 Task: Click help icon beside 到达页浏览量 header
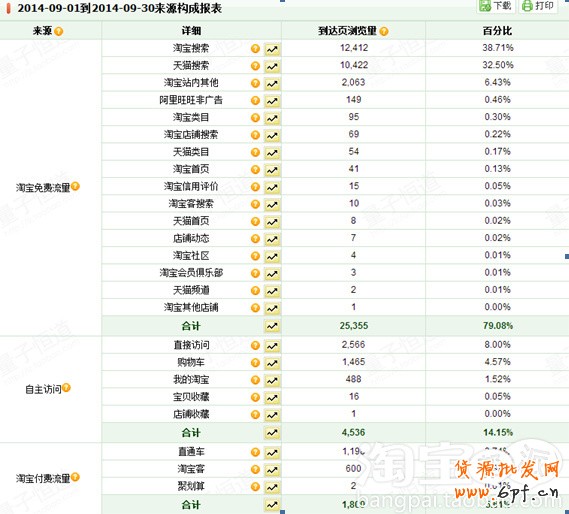click(384, 32)
